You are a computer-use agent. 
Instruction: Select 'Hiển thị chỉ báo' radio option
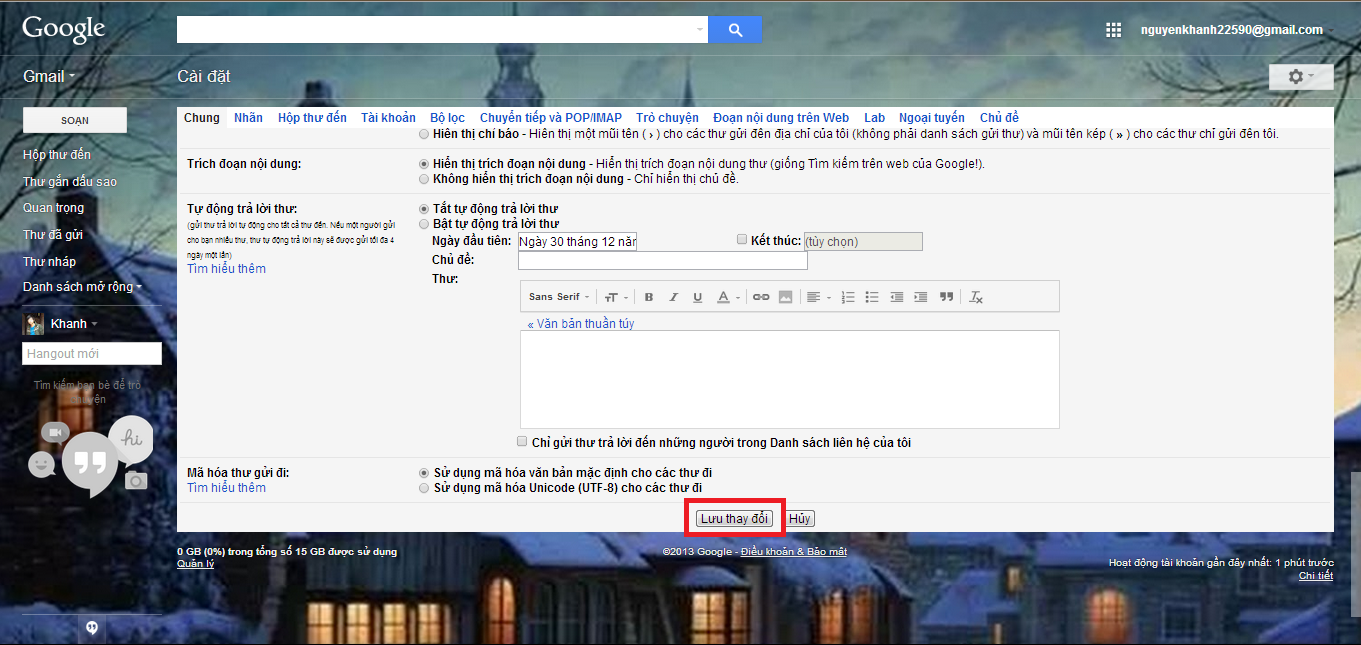(424, 134)
